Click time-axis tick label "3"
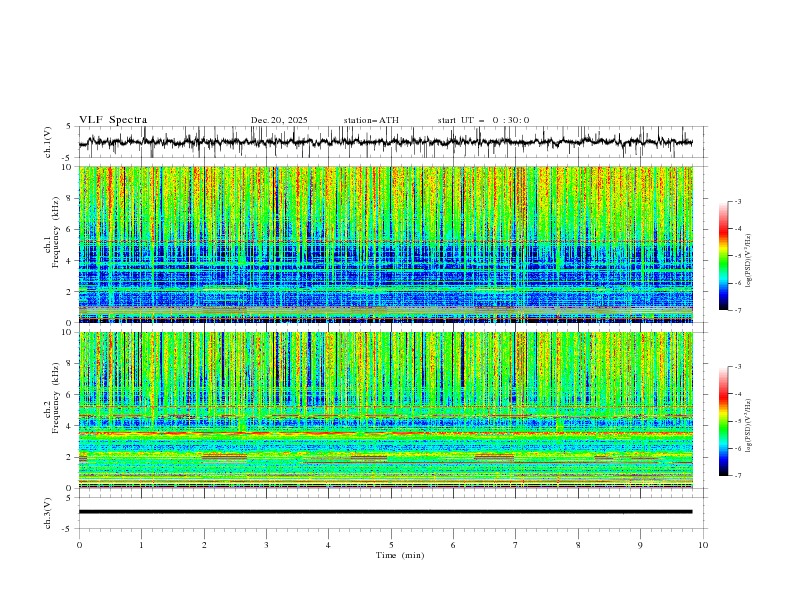Screen dimensions: 792x612 coord(266,545)
